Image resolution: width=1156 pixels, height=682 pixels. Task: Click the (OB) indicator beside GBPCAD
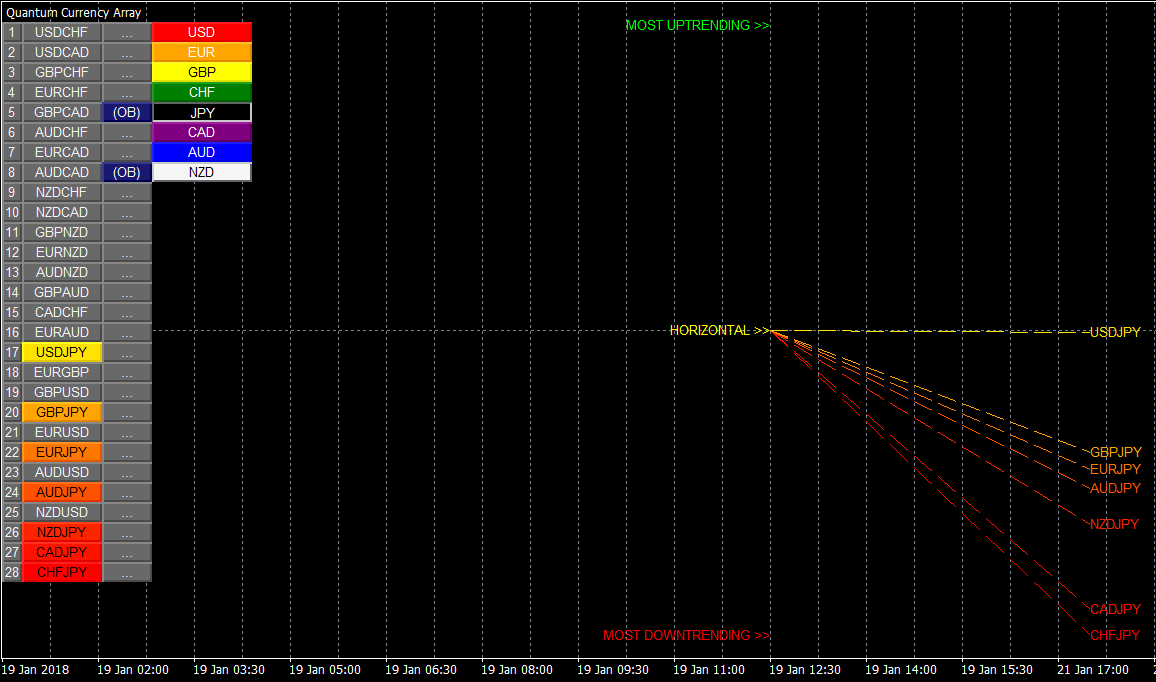pos(127,112)
